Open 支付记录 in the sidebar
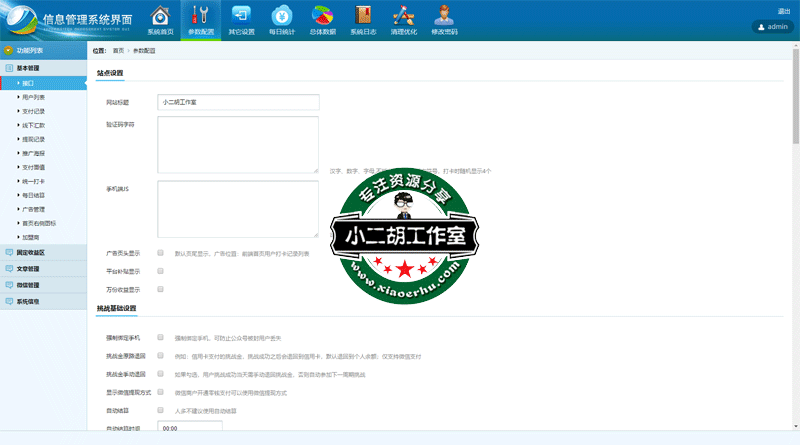The image size is (800, 445). [33, 111]
